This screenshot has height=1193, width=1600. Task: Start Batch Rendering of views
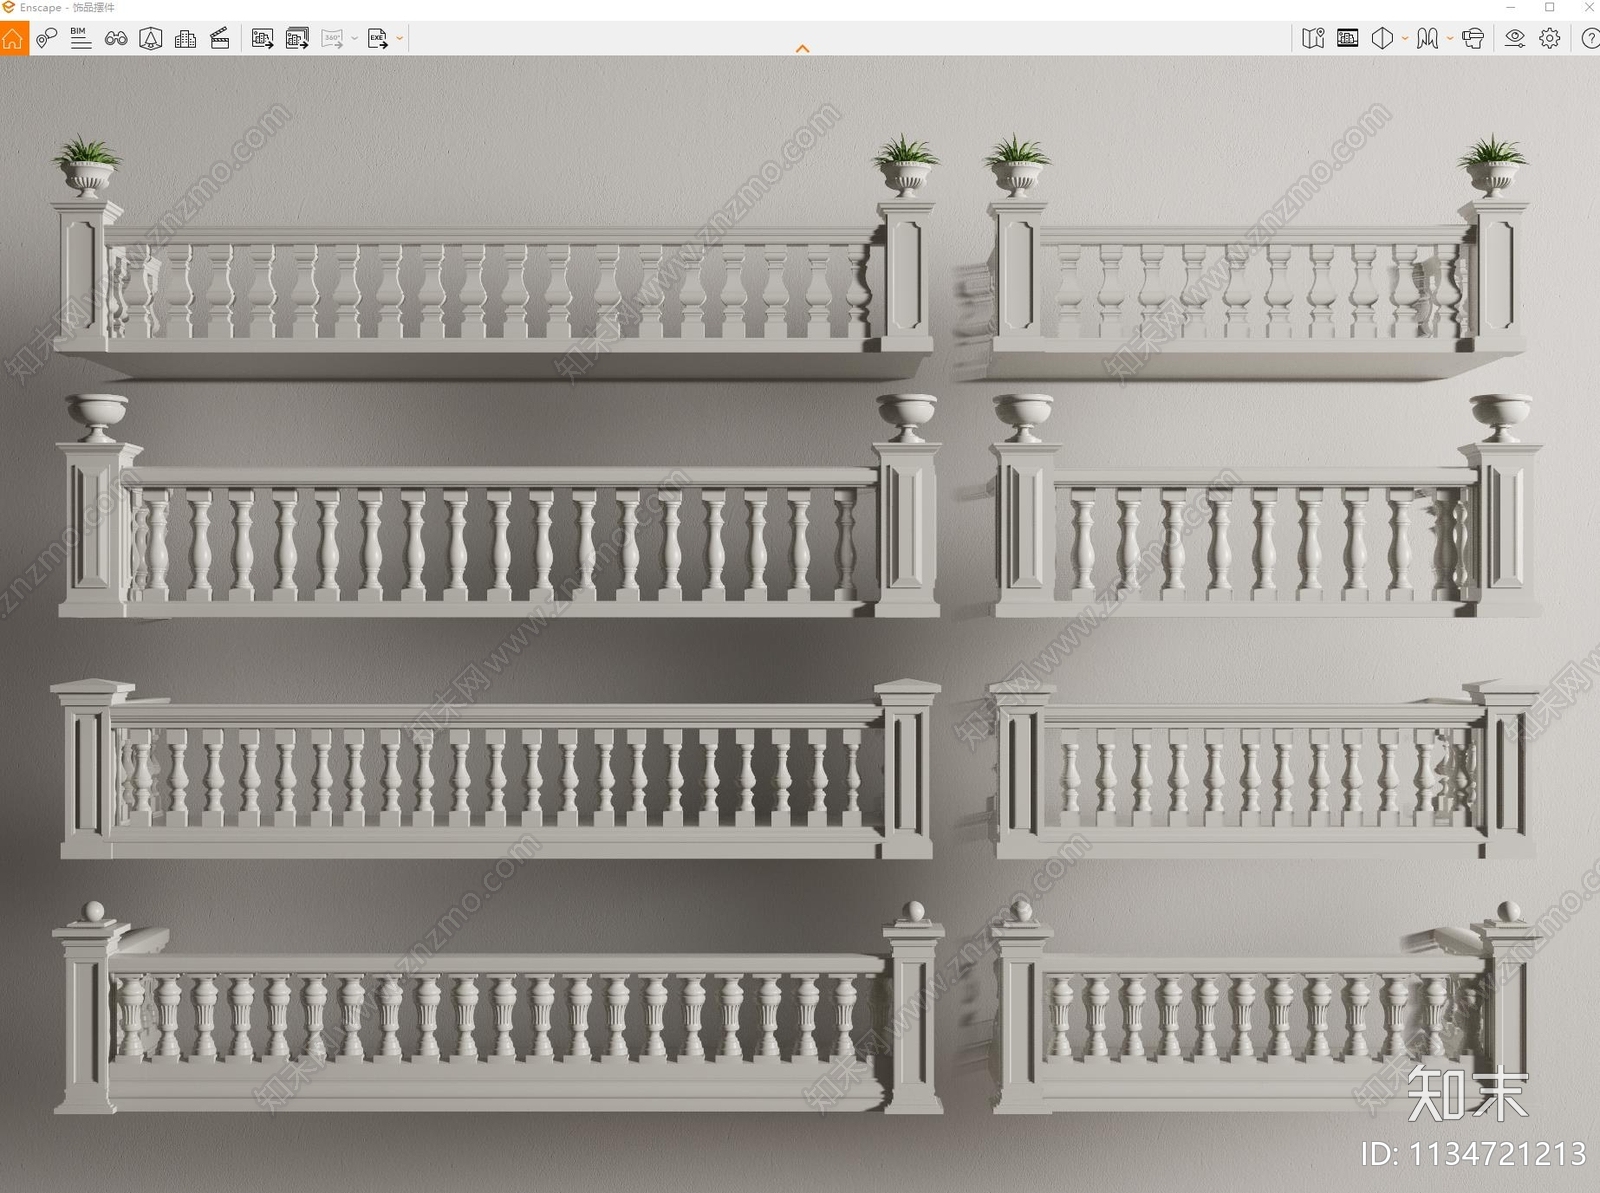pos(297,39)
